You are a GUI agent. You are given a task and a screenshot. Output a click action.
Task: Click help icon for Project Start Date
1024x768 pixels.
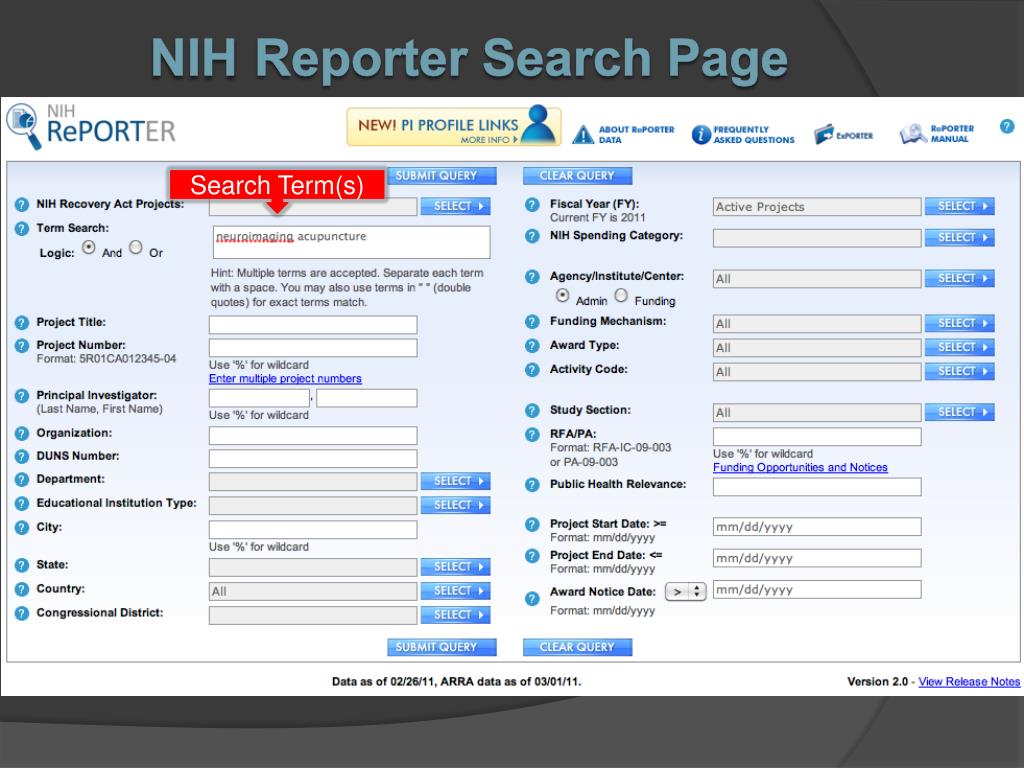coord(532,524)
